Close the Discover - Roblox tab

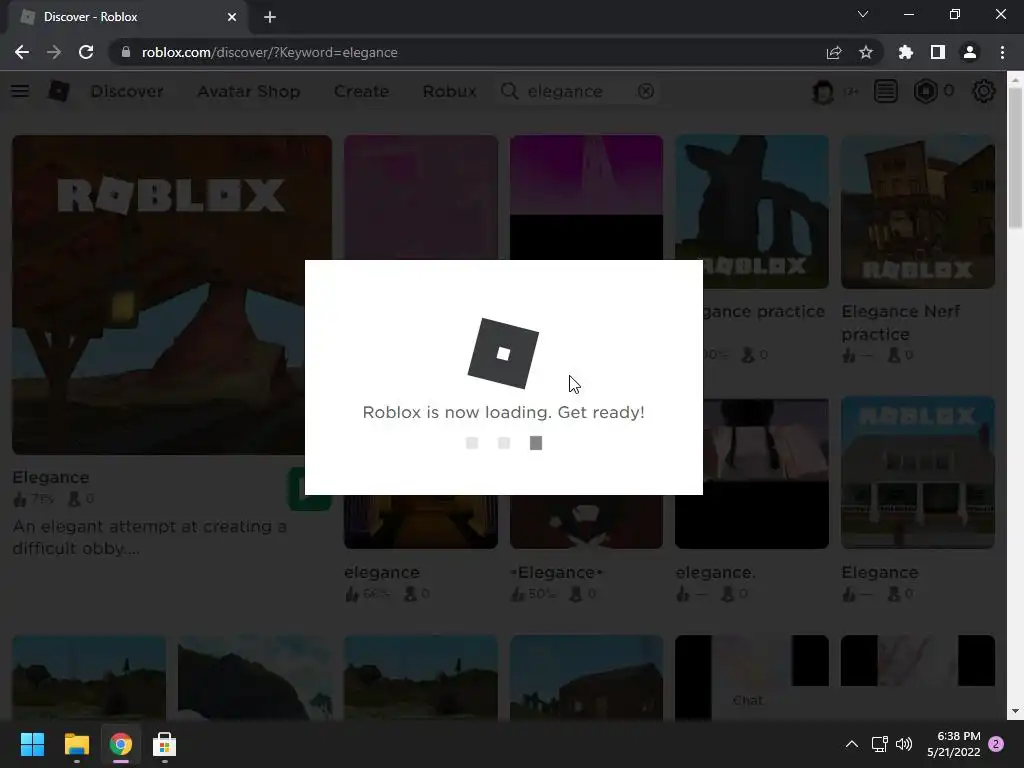point(232,17)
